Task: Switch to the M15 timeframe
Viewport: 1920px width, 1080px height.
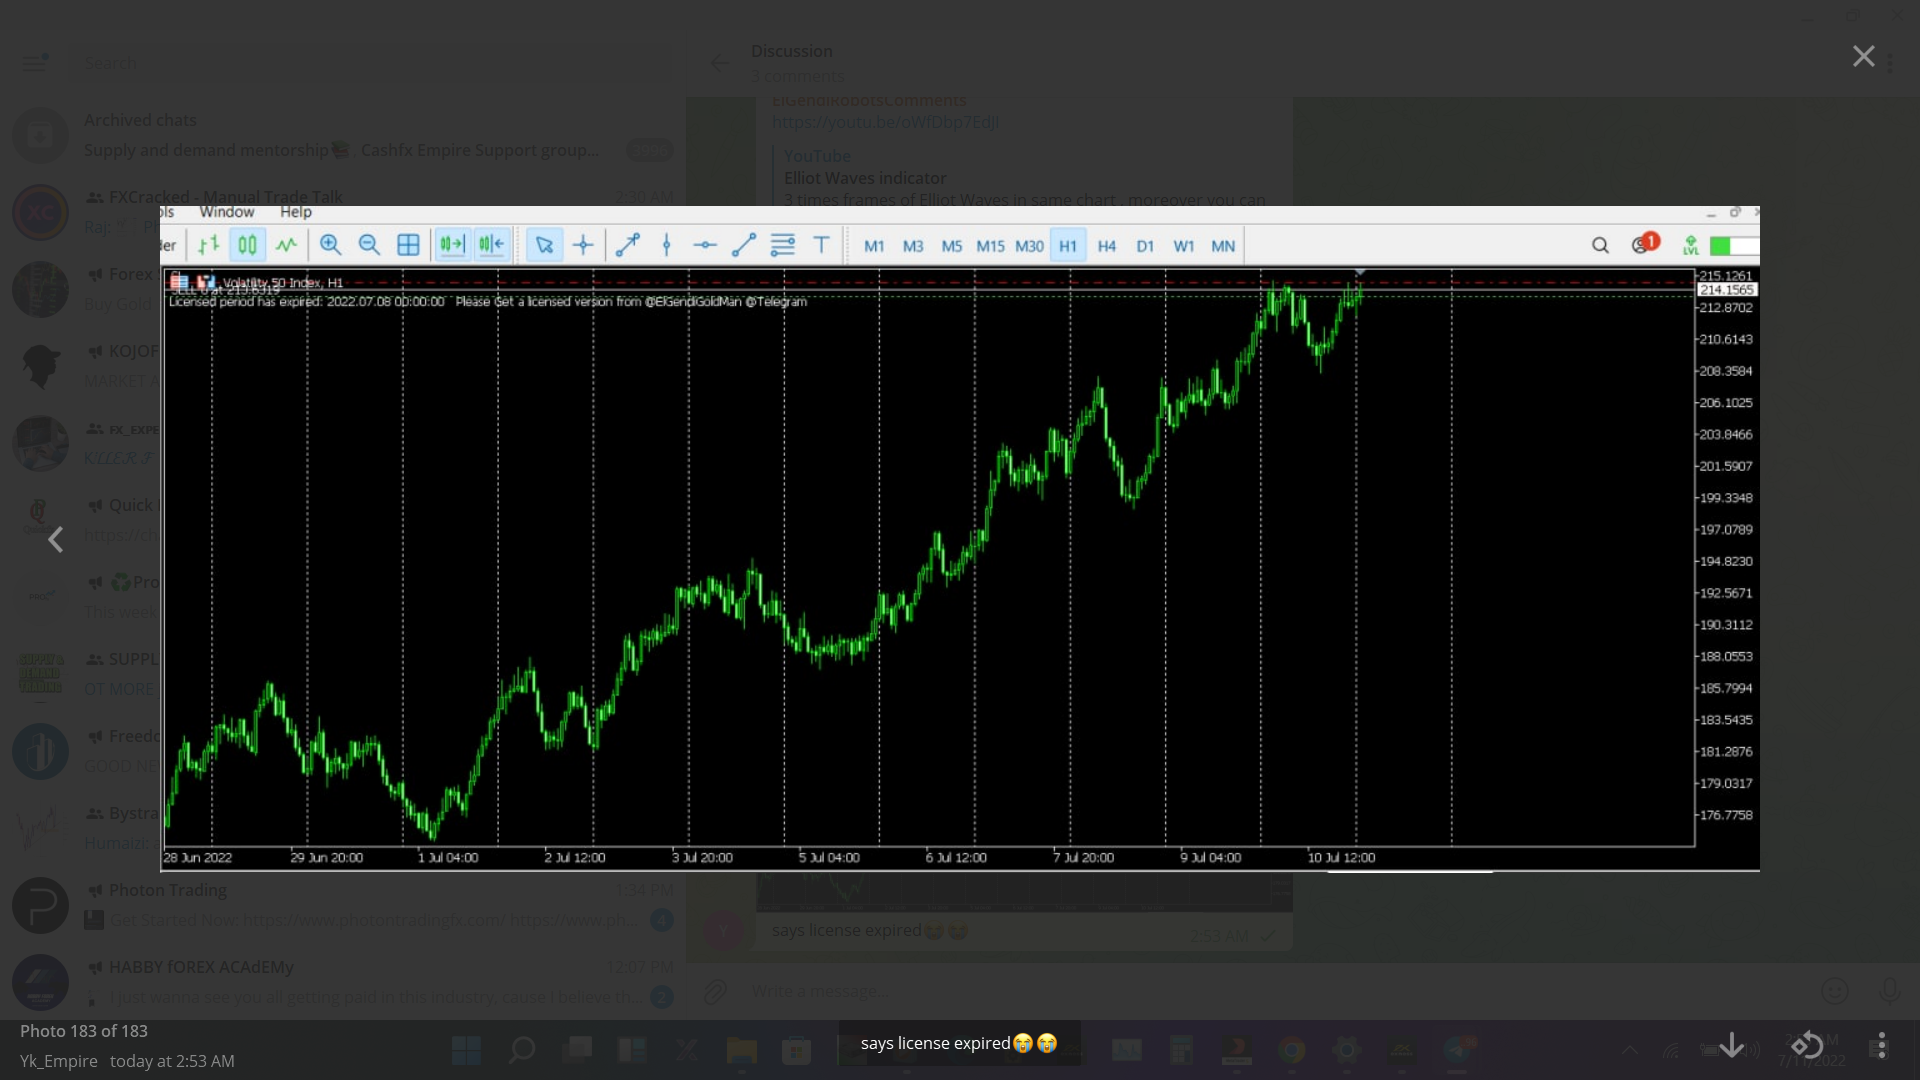Action: [x=990, y=246]
